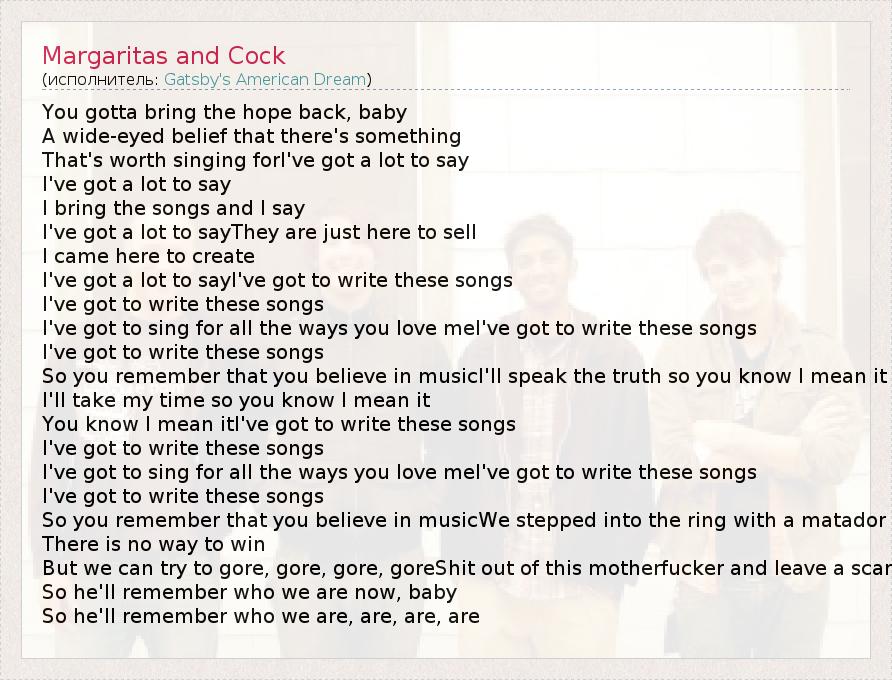Select the lyric 'There is no way to win'
This screenshot has width=892, height=680.
click(x=153, y=544)
